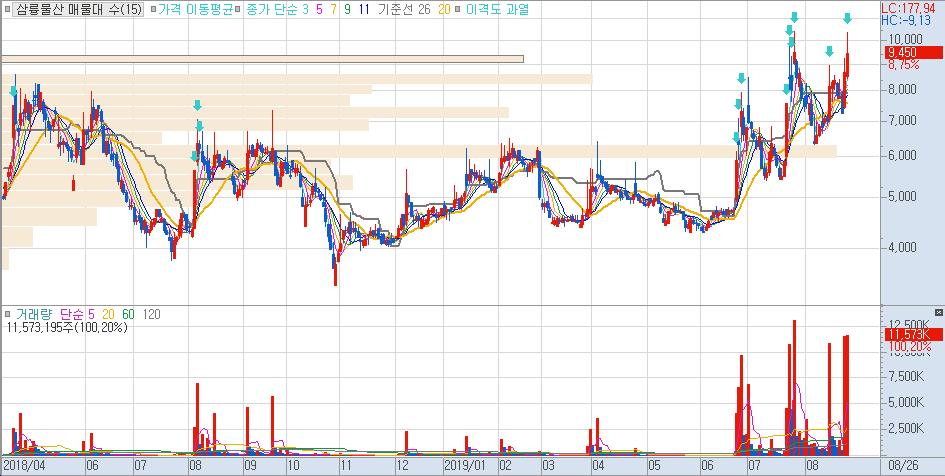The image size is (945, 476).
Task: Click the overheating arrow at far left 2018/04
Action: point(13,91)
